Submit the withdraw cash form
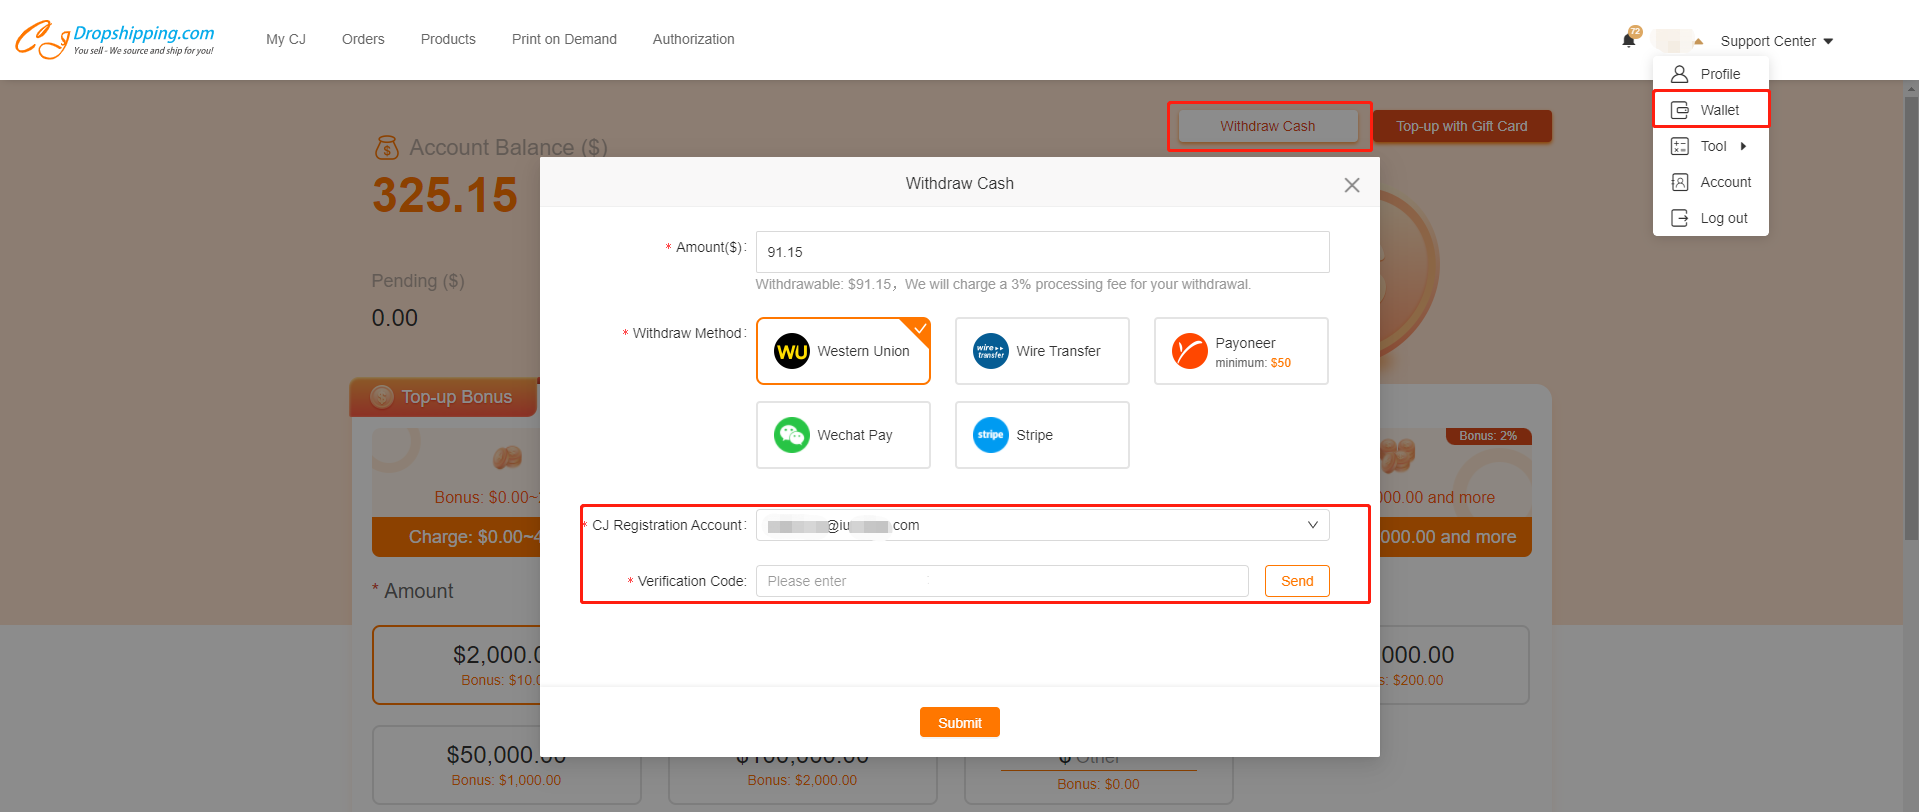 959,722
